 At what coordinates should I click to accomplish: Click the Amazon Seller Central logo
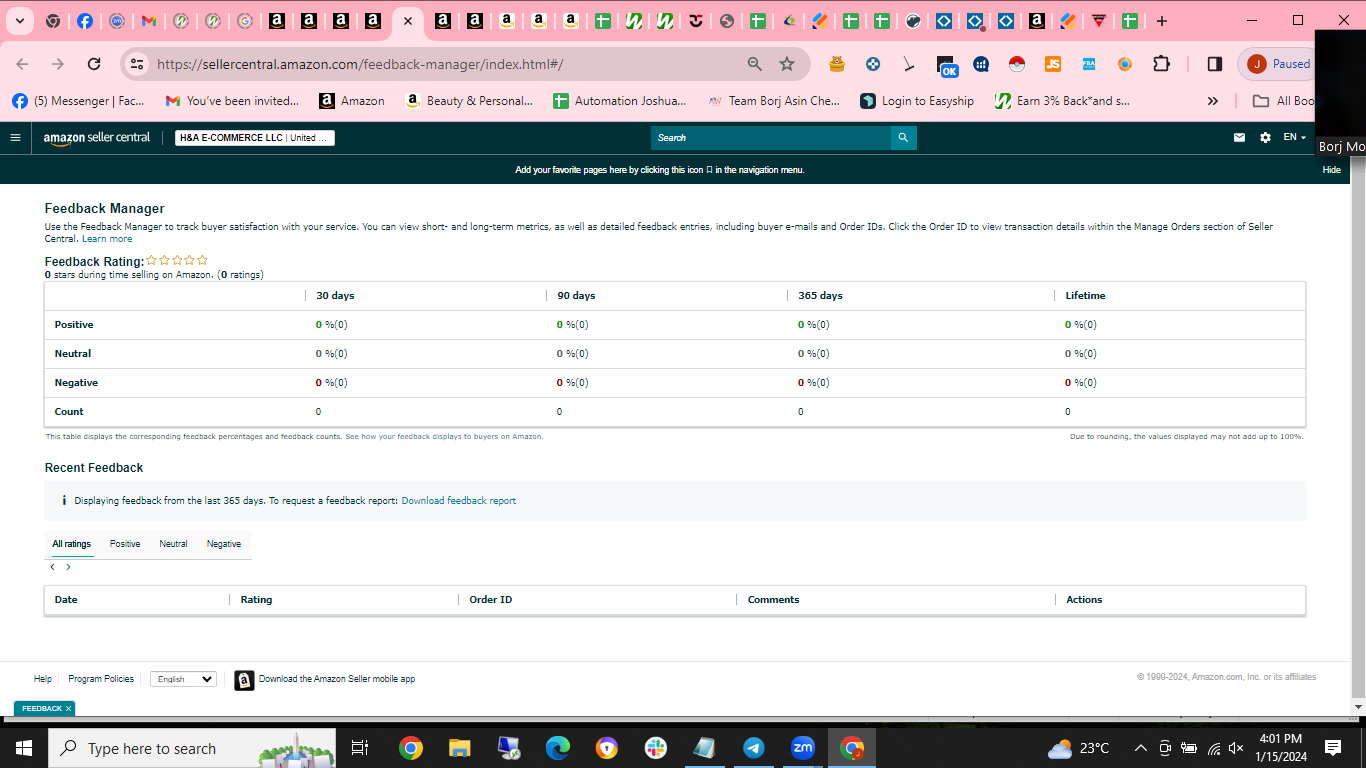tap(97, 138)
